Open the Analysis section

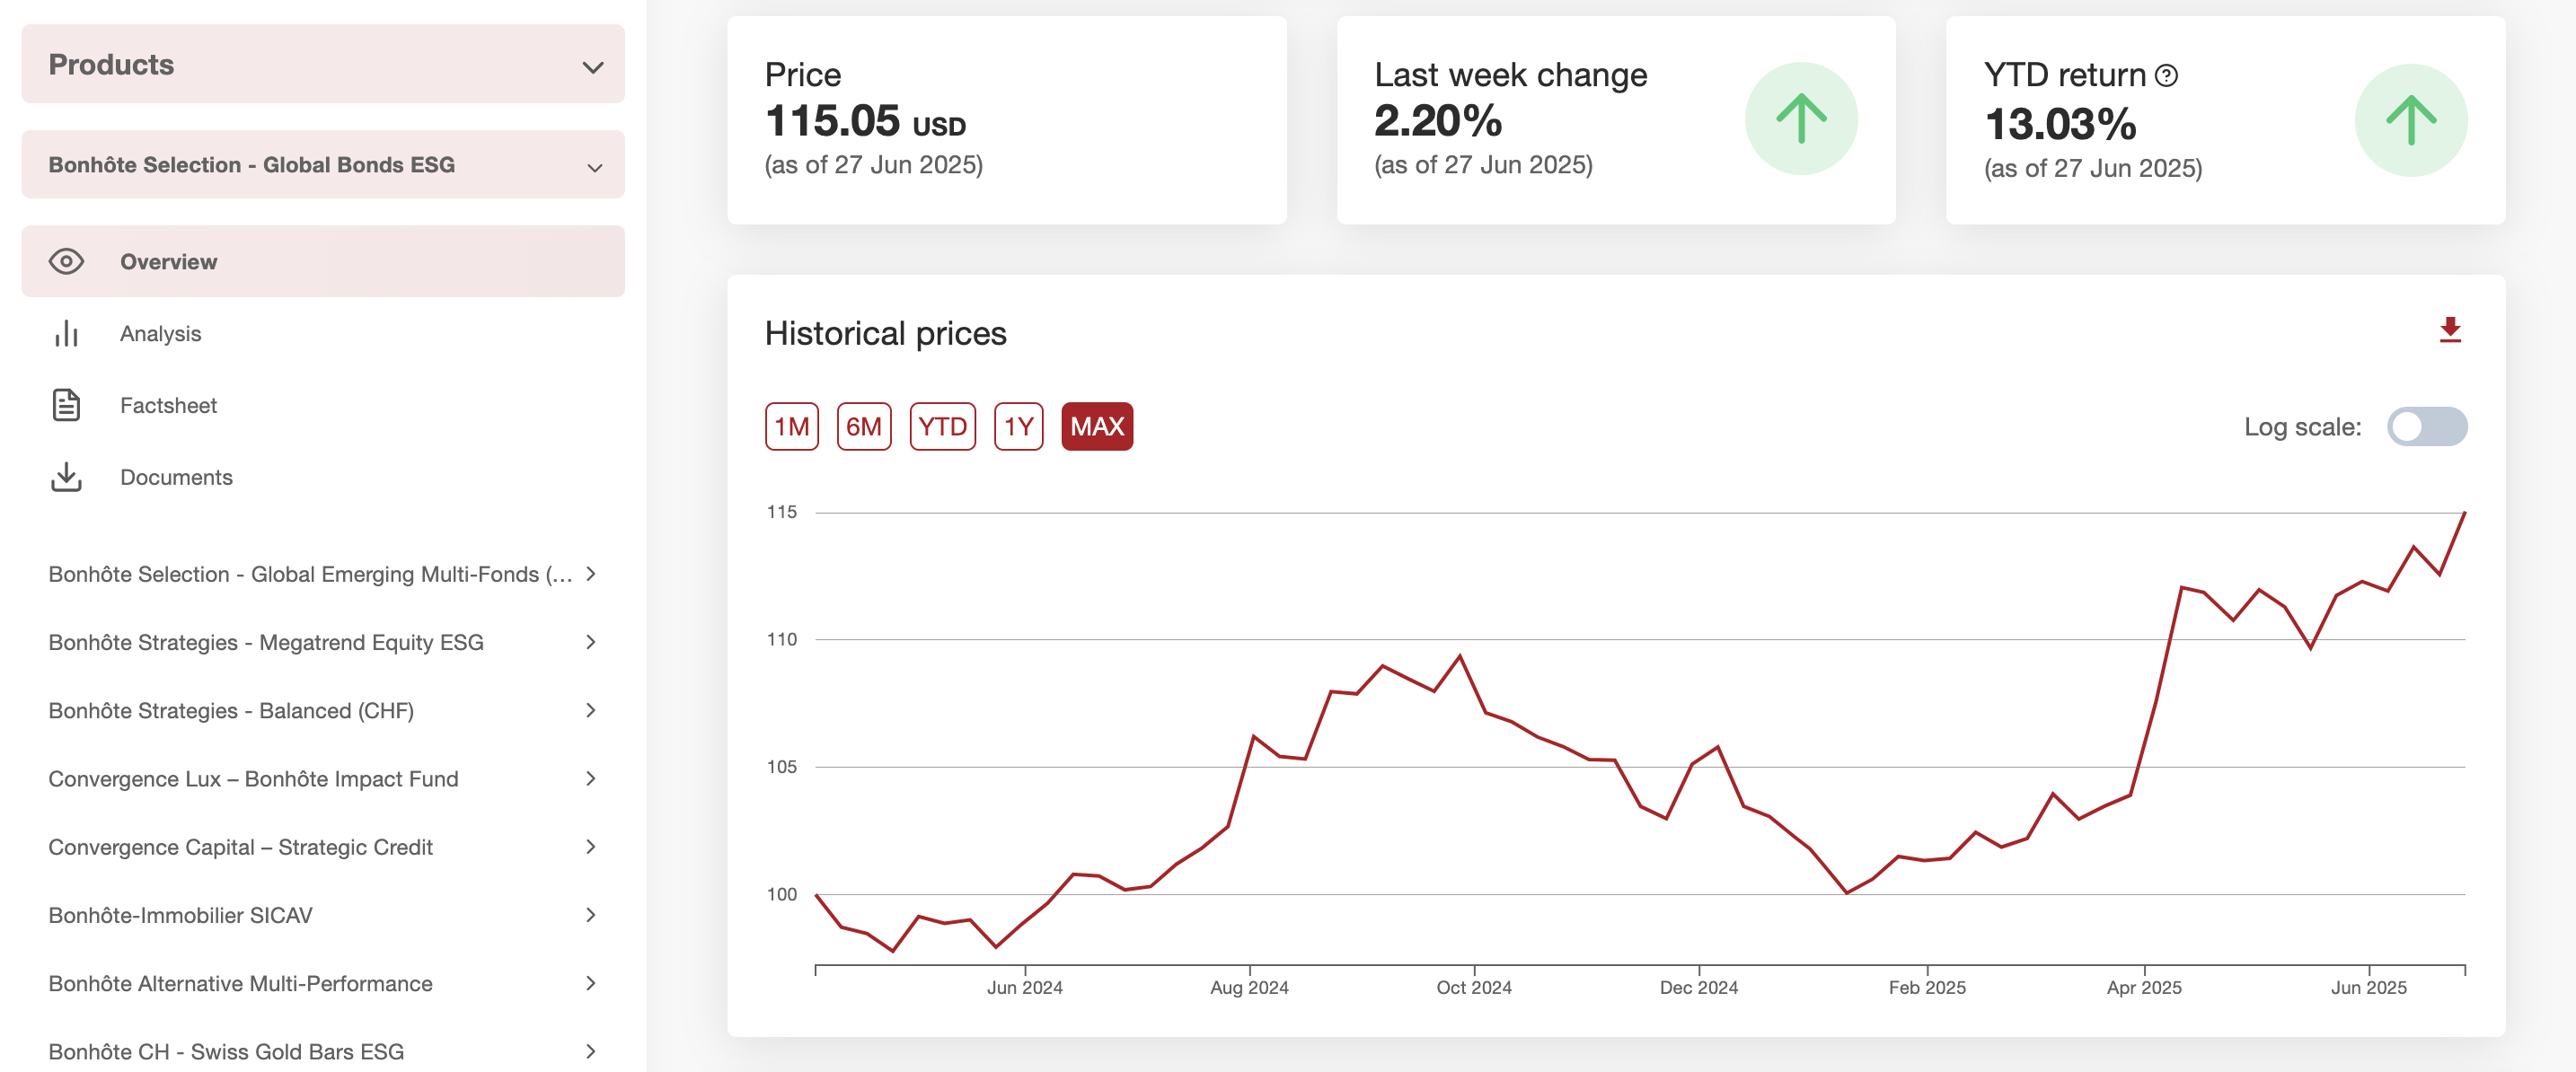pyautogui.click(x=323, y=334)
